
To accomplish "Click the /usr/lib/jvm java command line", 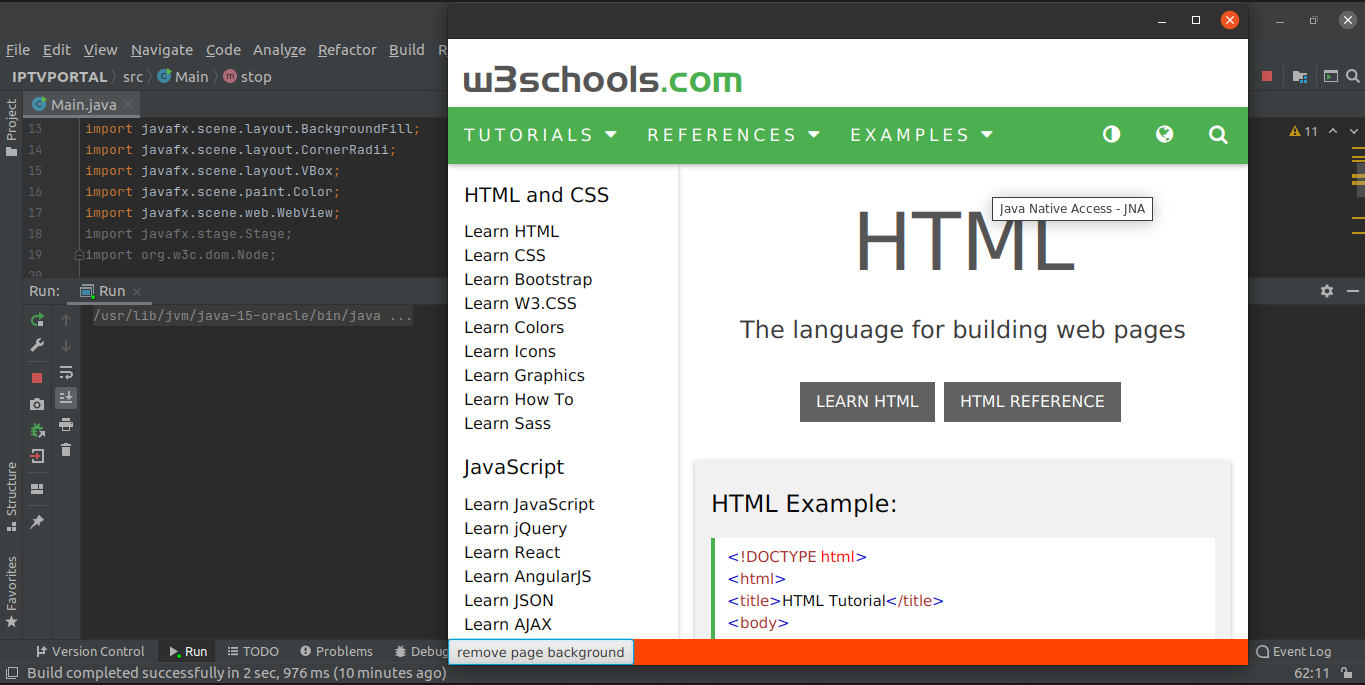I will click(x=253, y=316).
